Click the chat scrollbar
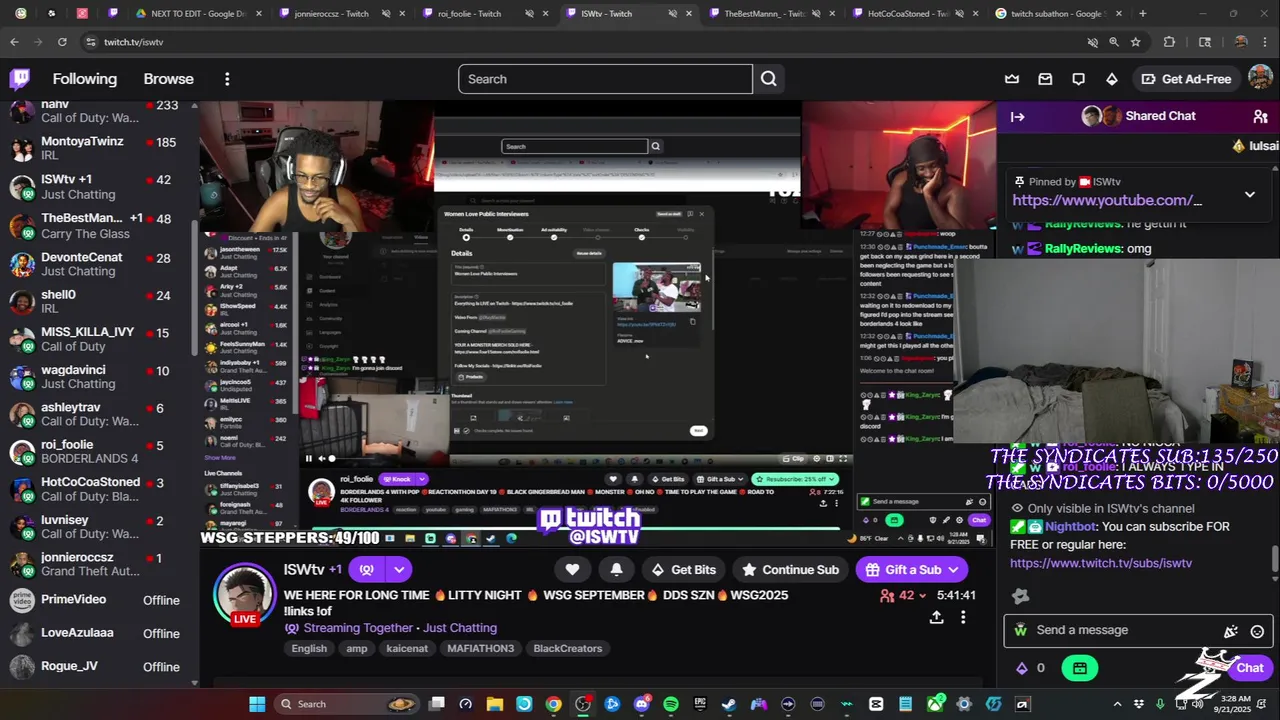The image size is (1280, 720). [x=1274, y=558]
